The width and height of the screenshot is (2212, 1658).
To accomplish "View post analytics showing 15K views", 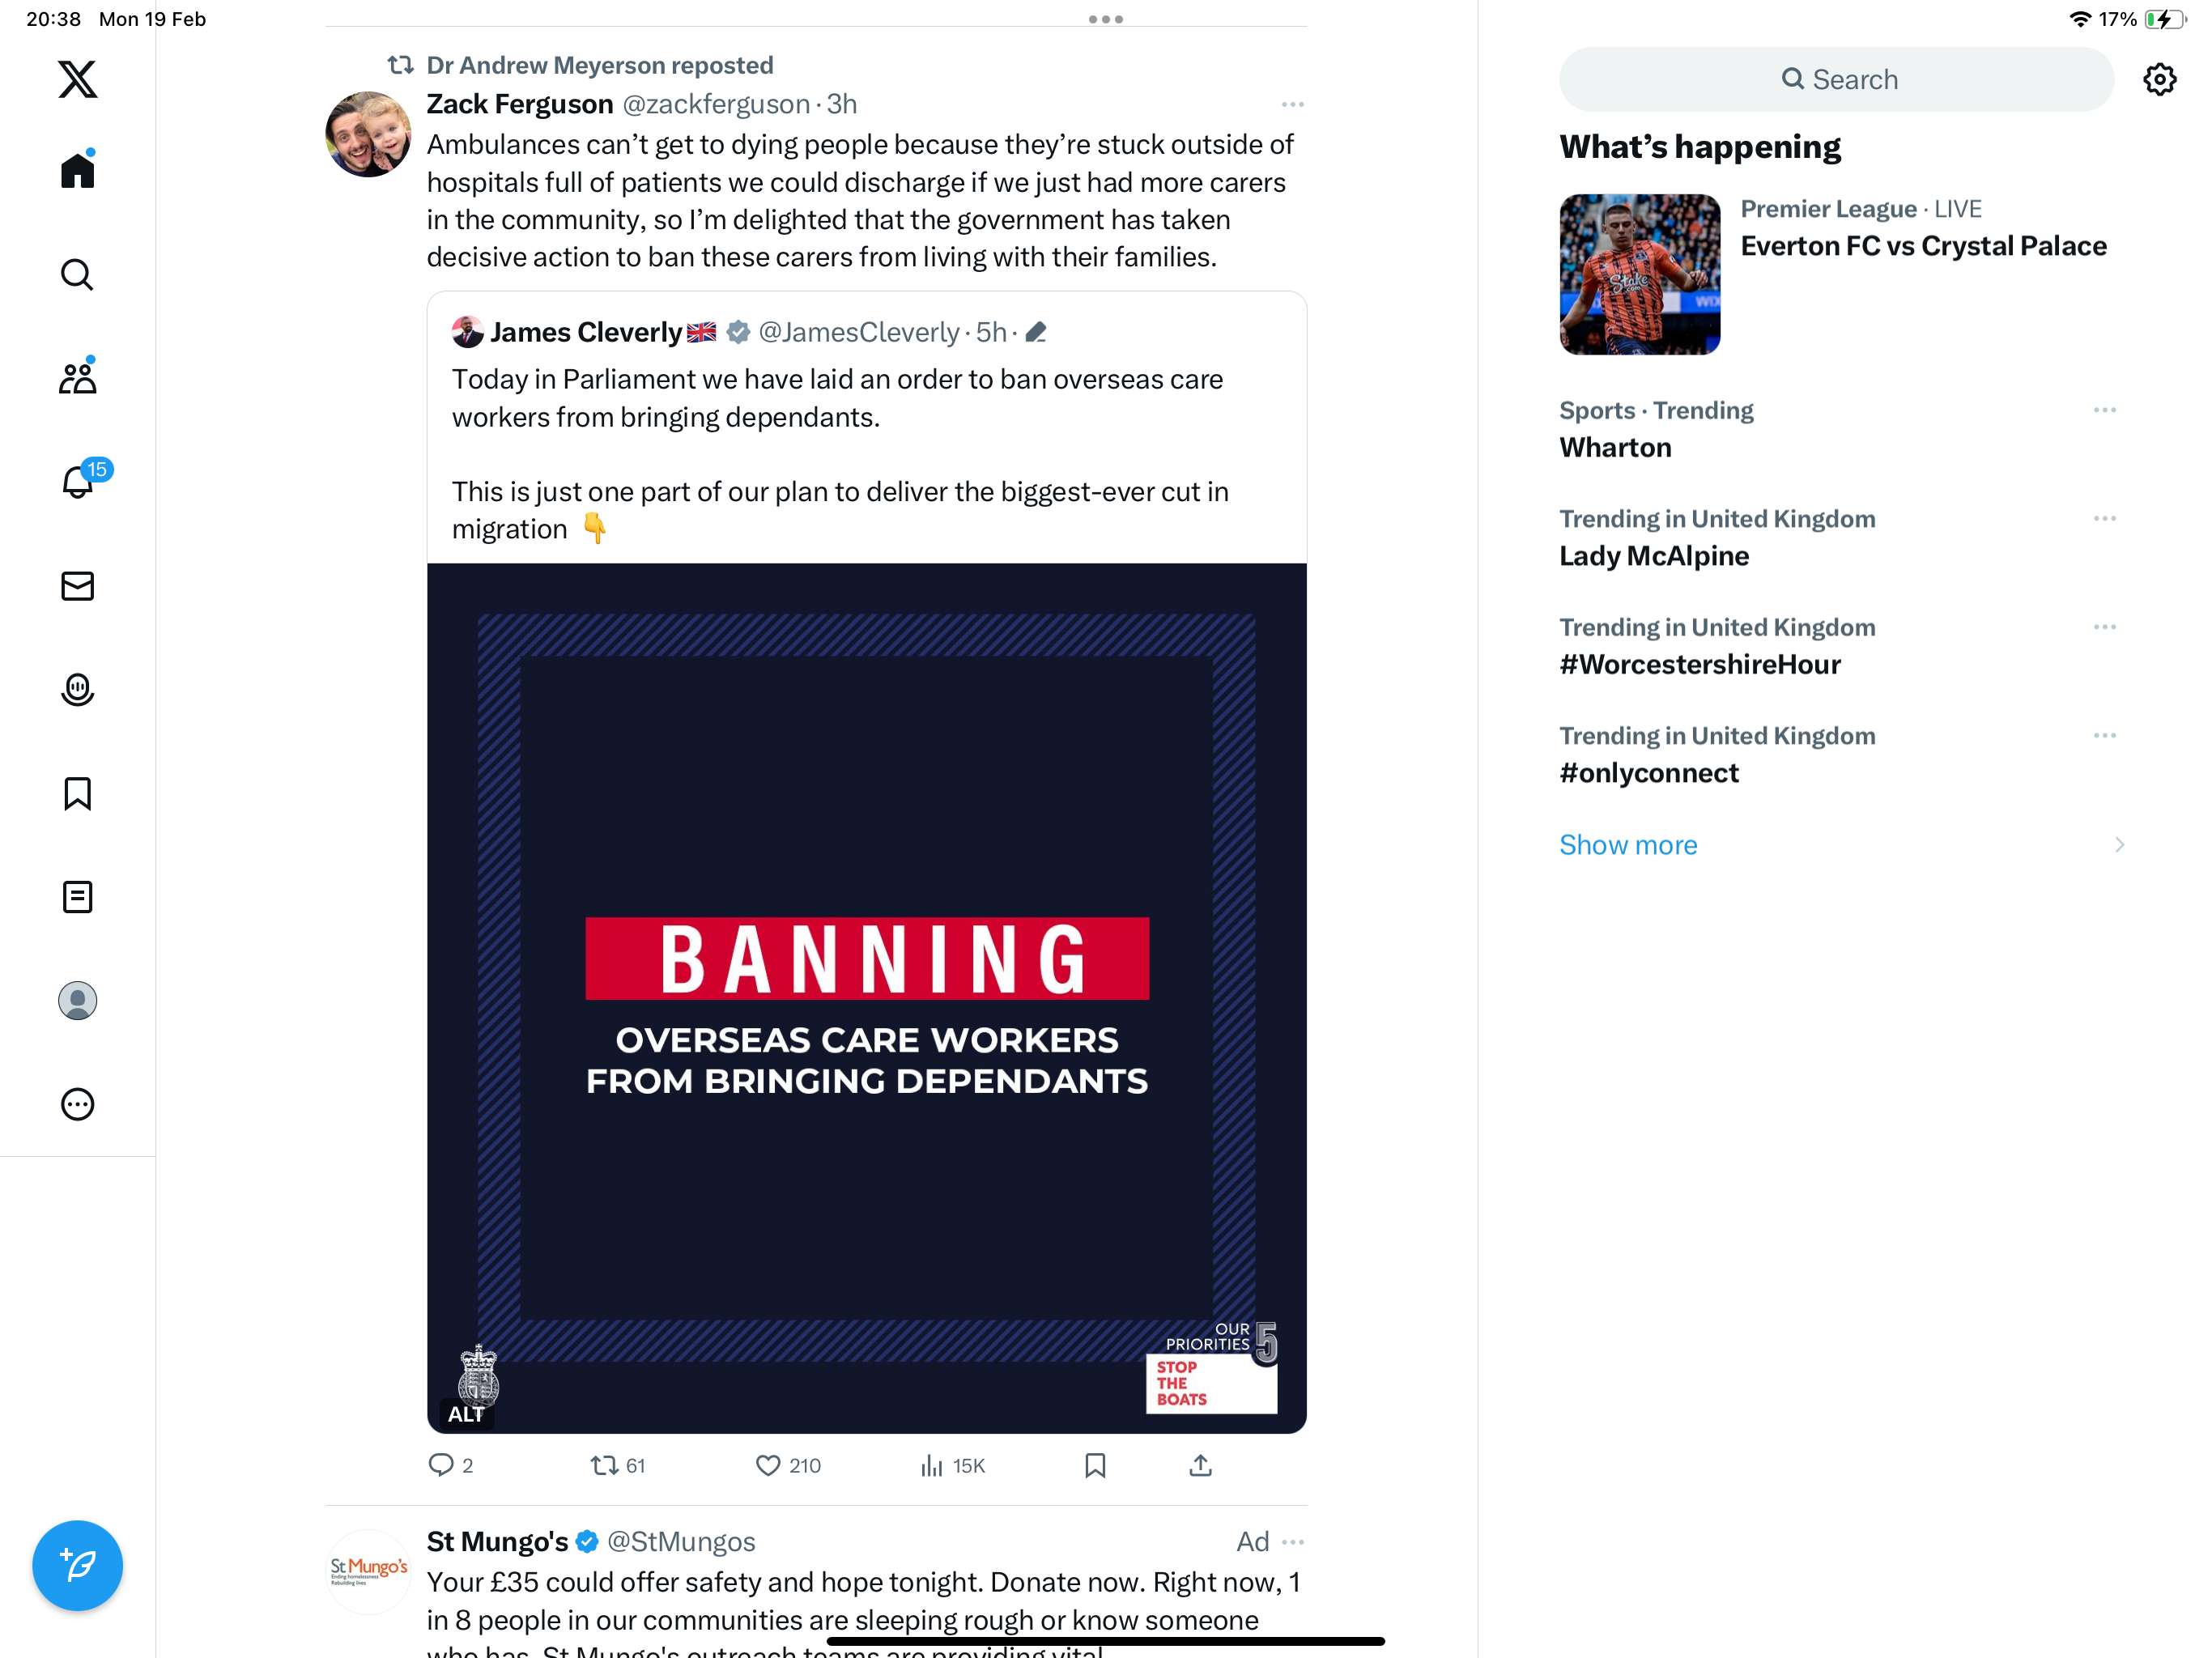I will 952,1465.
